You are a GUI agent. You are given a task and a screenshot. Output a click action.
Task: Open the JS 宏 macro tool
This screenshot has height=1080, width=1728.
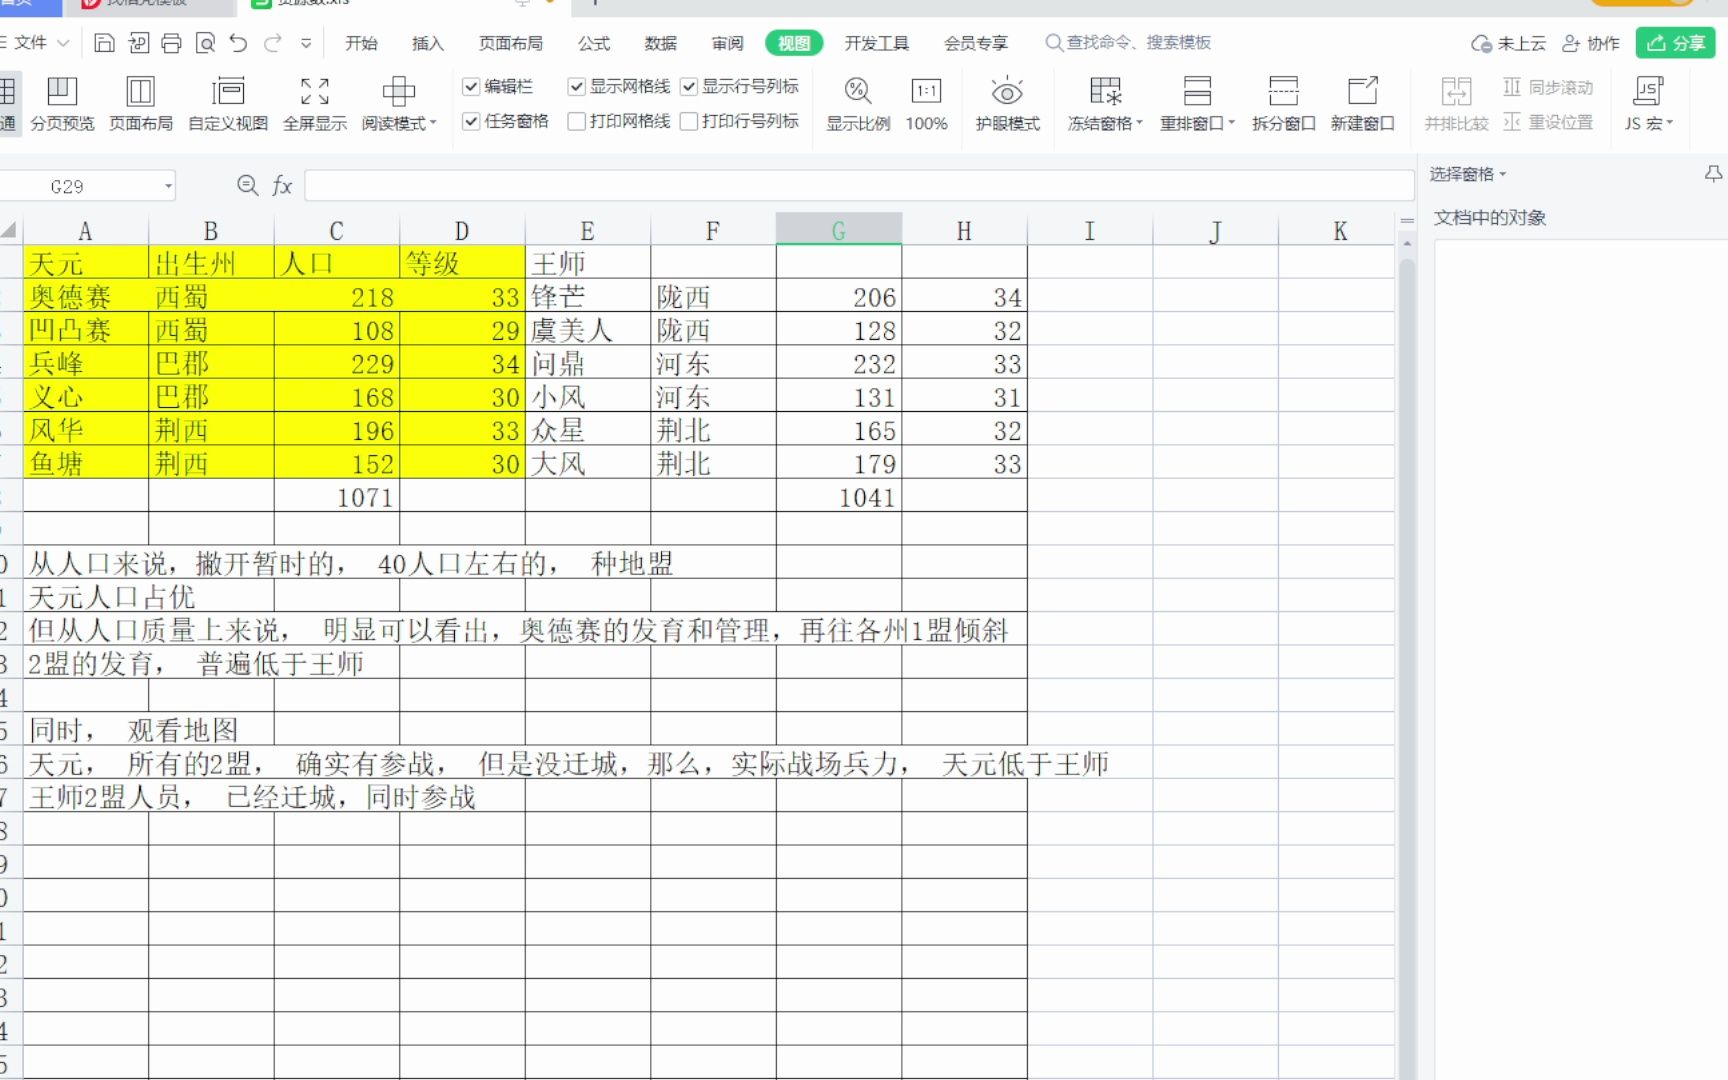coord(1648,104)
